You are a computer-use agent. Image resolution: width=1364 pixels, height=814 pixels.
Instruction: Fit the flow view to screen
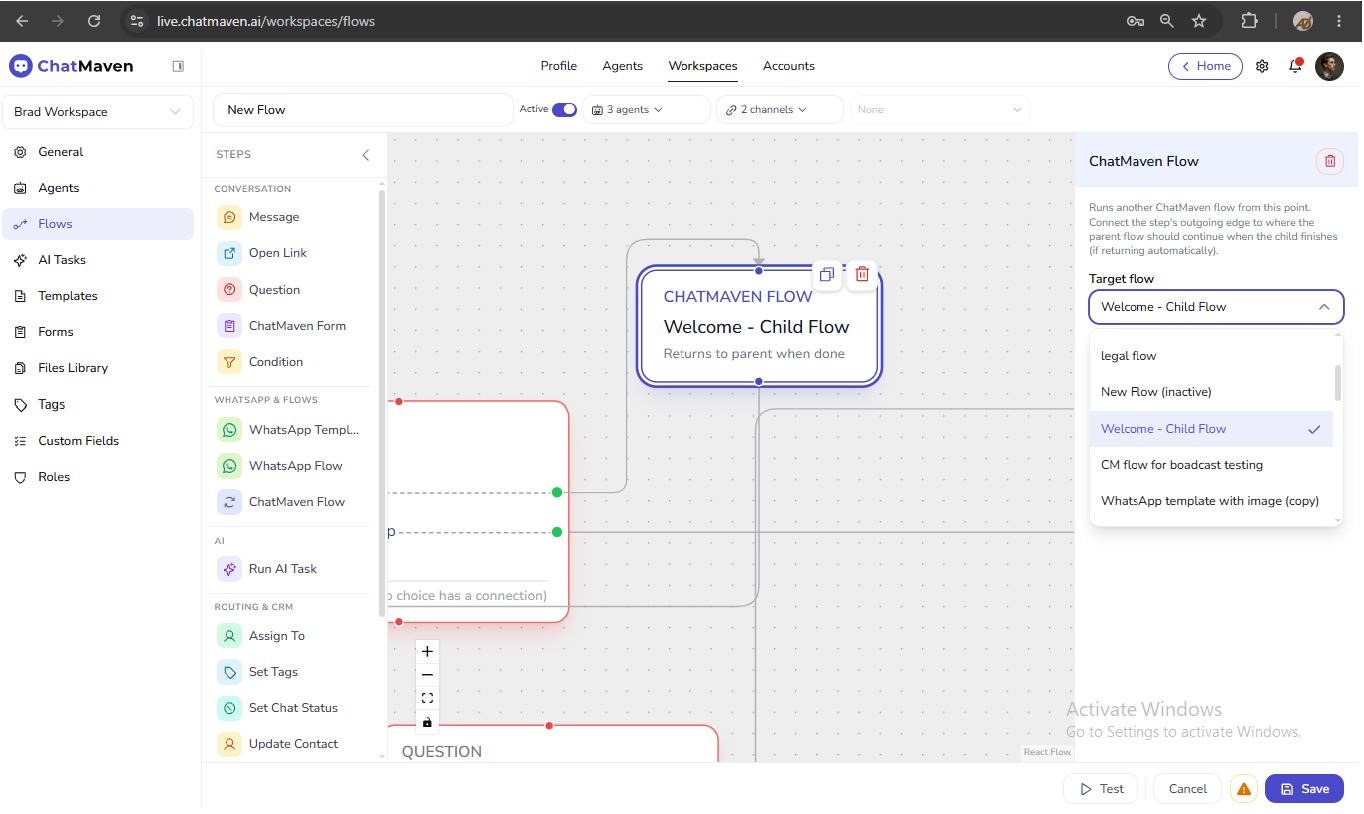428,698
